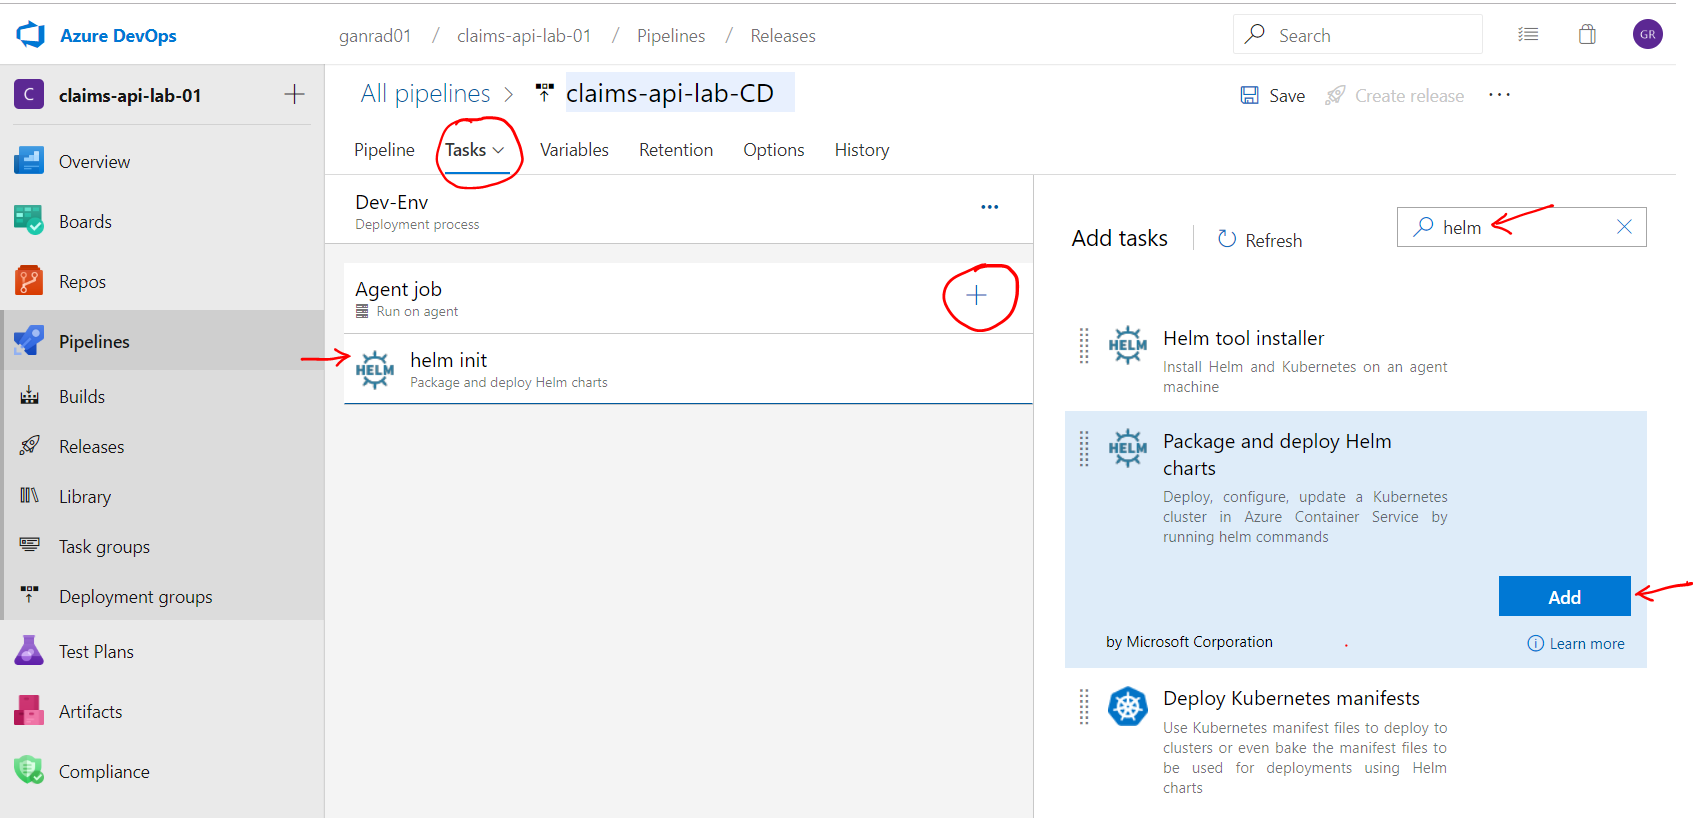Select the Dev-Env deployment process header

coord(679,211)
